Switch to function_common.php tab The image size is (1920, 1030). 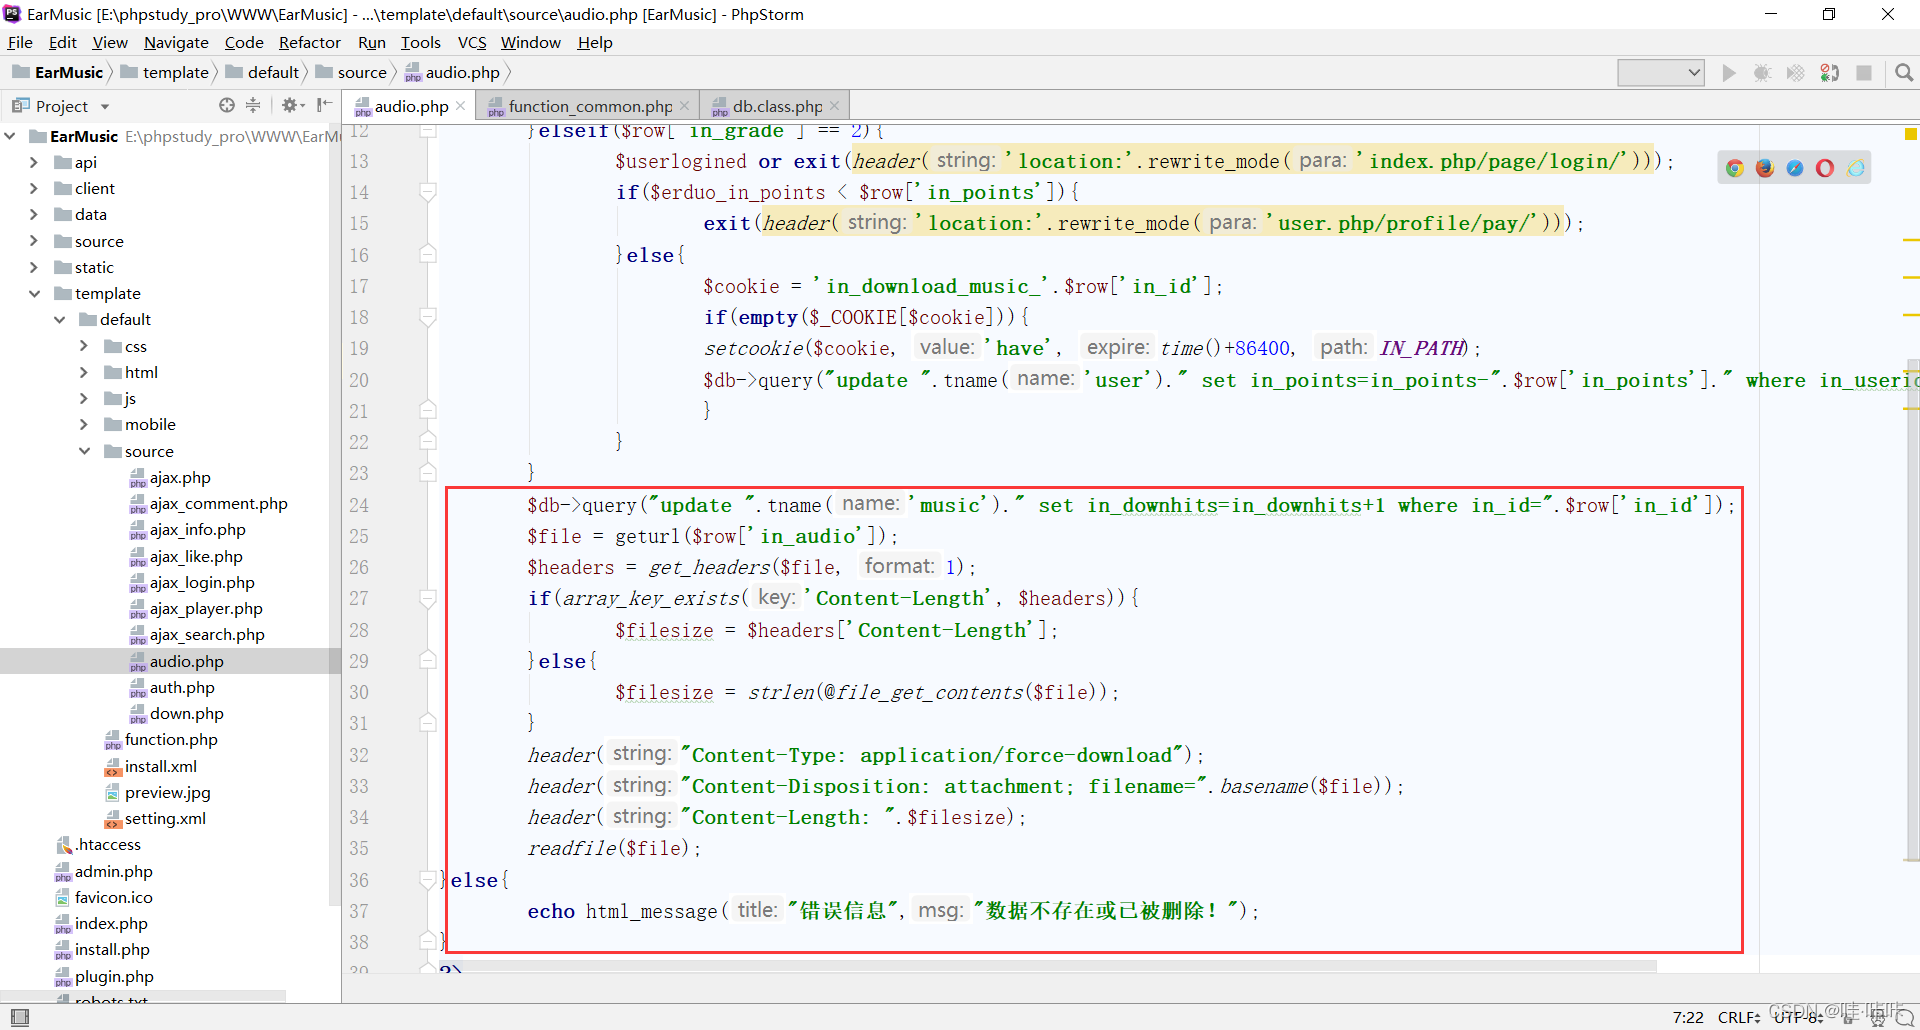[x=590, y=106]
